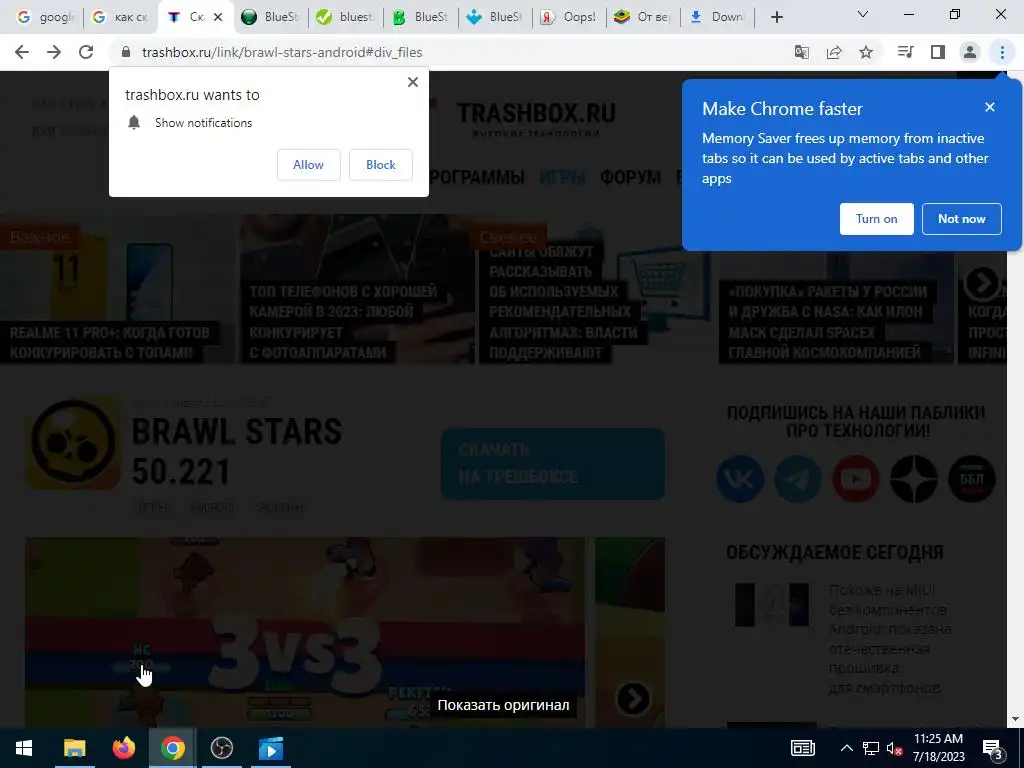1024x768 pixels.
Task: Launch Firefox from taskbar
Action: (x=123, y=748)
